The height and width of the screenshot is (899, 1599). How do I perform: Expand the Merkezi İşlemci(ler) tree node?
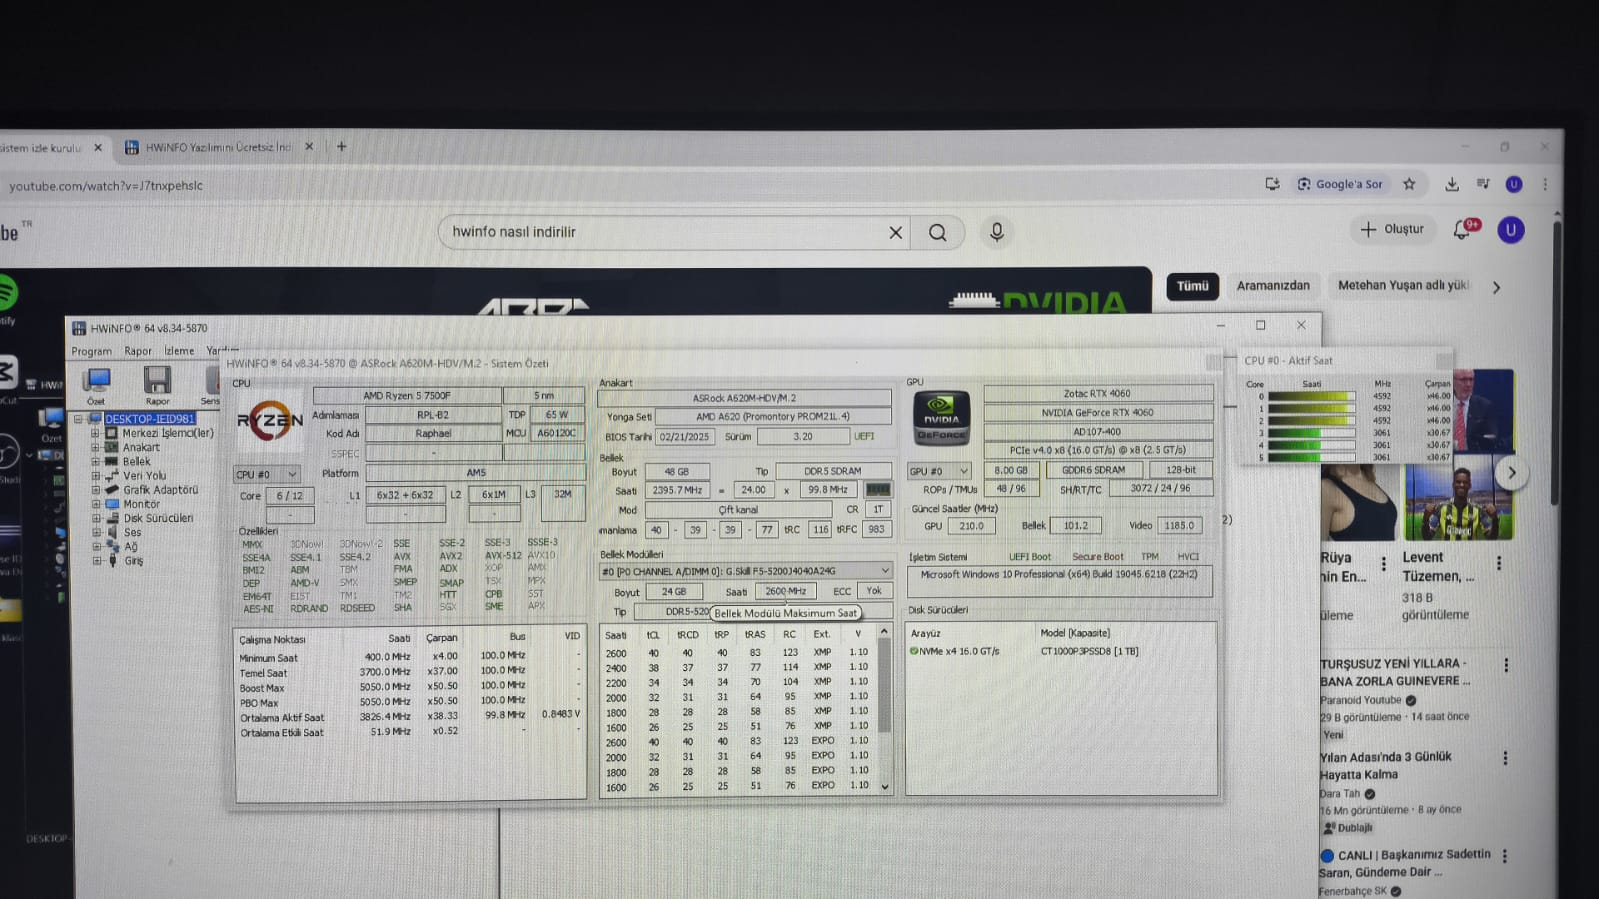(x=96, y=433)
